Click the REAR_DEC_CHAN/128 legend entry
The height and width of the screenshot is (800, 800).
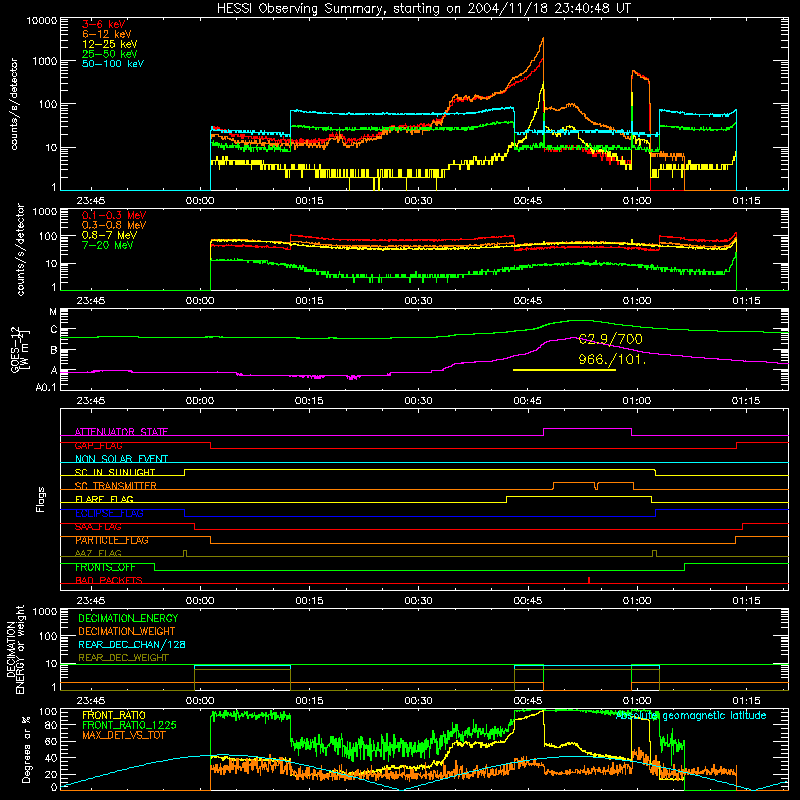(132, 644)
